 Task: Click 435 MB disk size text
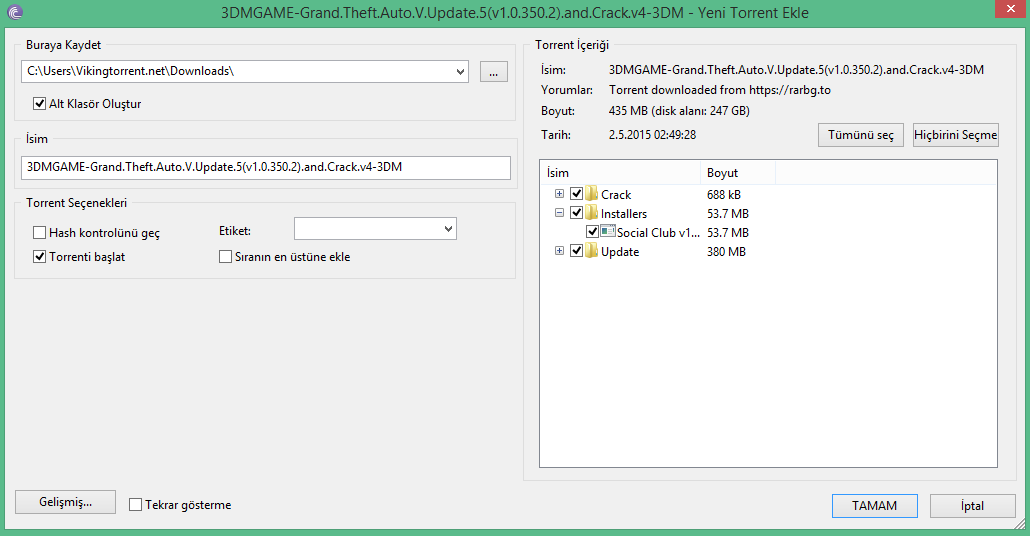[679, 110]
